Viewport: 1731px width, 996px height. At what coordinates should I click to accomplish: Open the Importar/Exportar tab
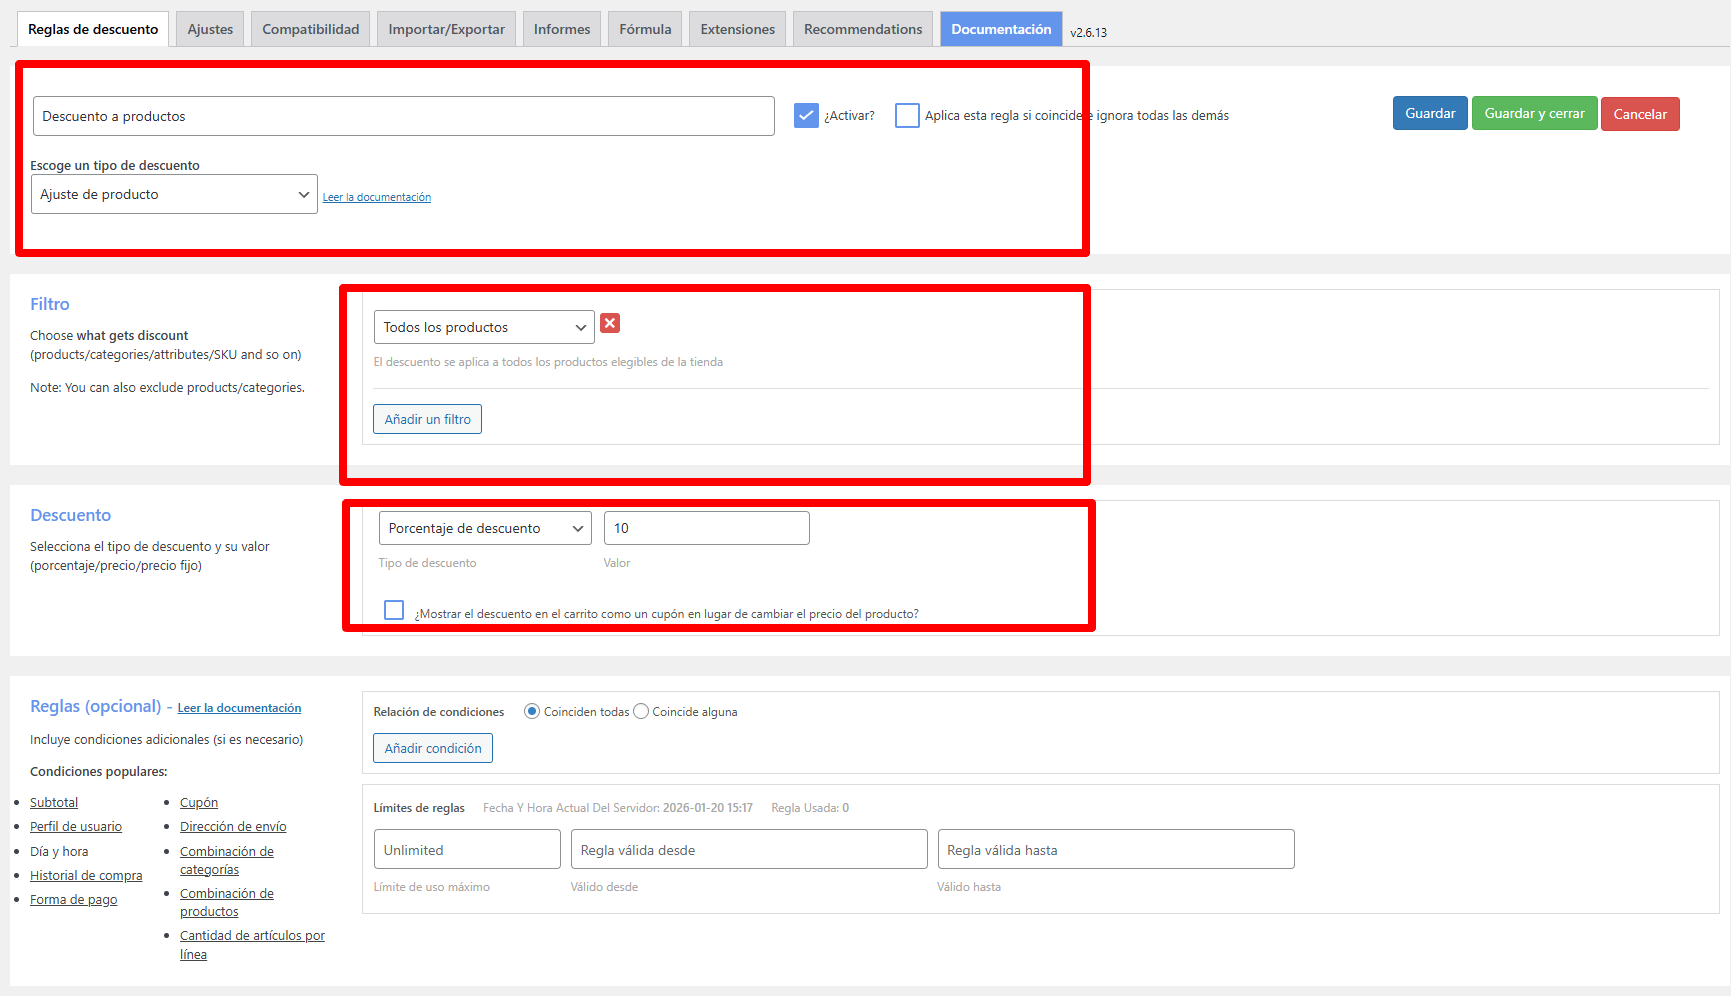(x=446, y=29)
